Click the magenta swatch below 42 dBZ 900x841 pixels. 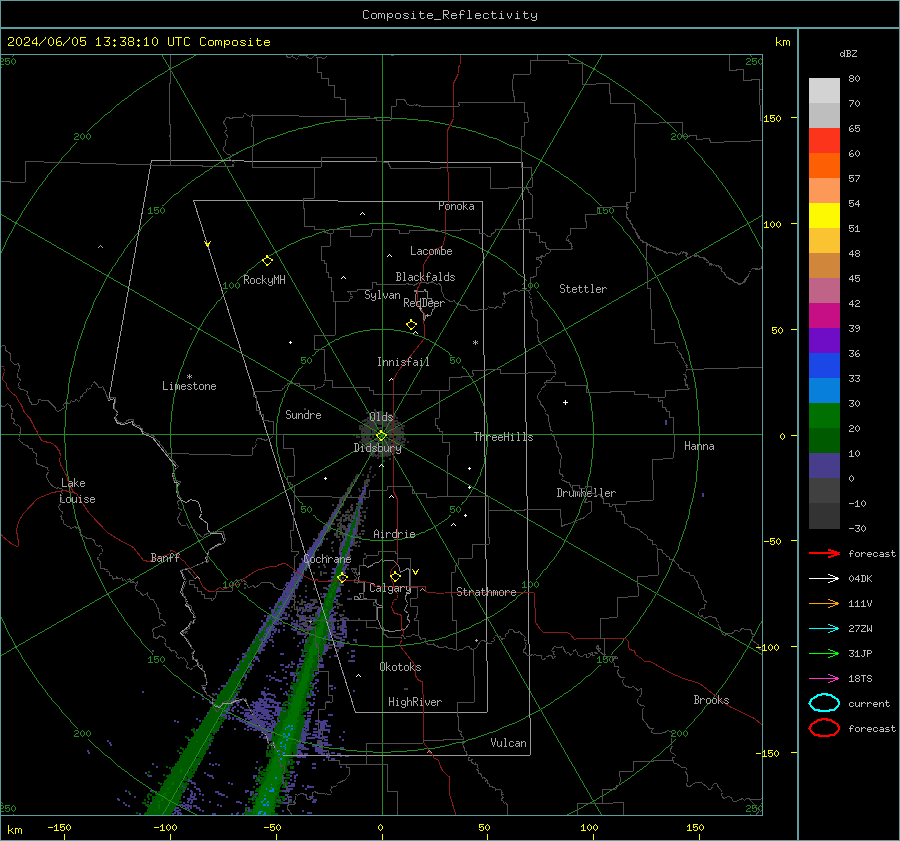pyautogui.click(x=824, y=316)
